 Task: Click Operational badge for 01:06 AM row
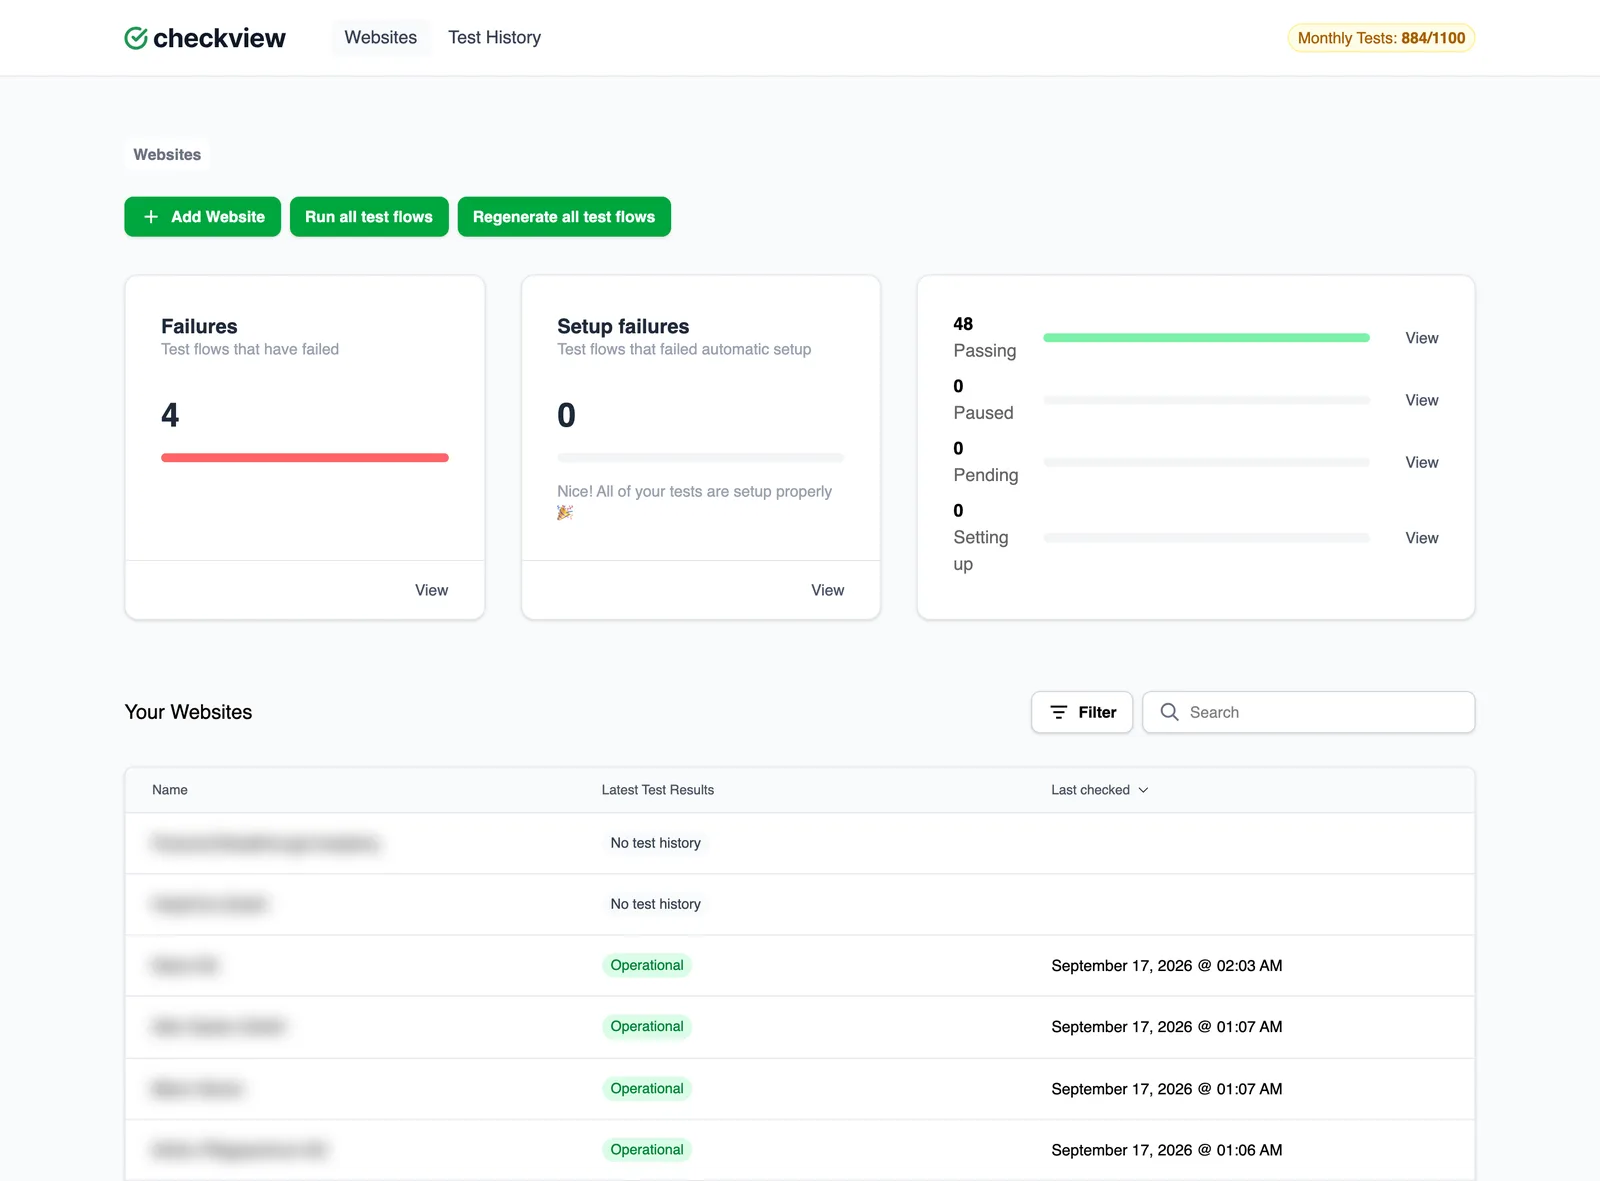click(647, 1150)
